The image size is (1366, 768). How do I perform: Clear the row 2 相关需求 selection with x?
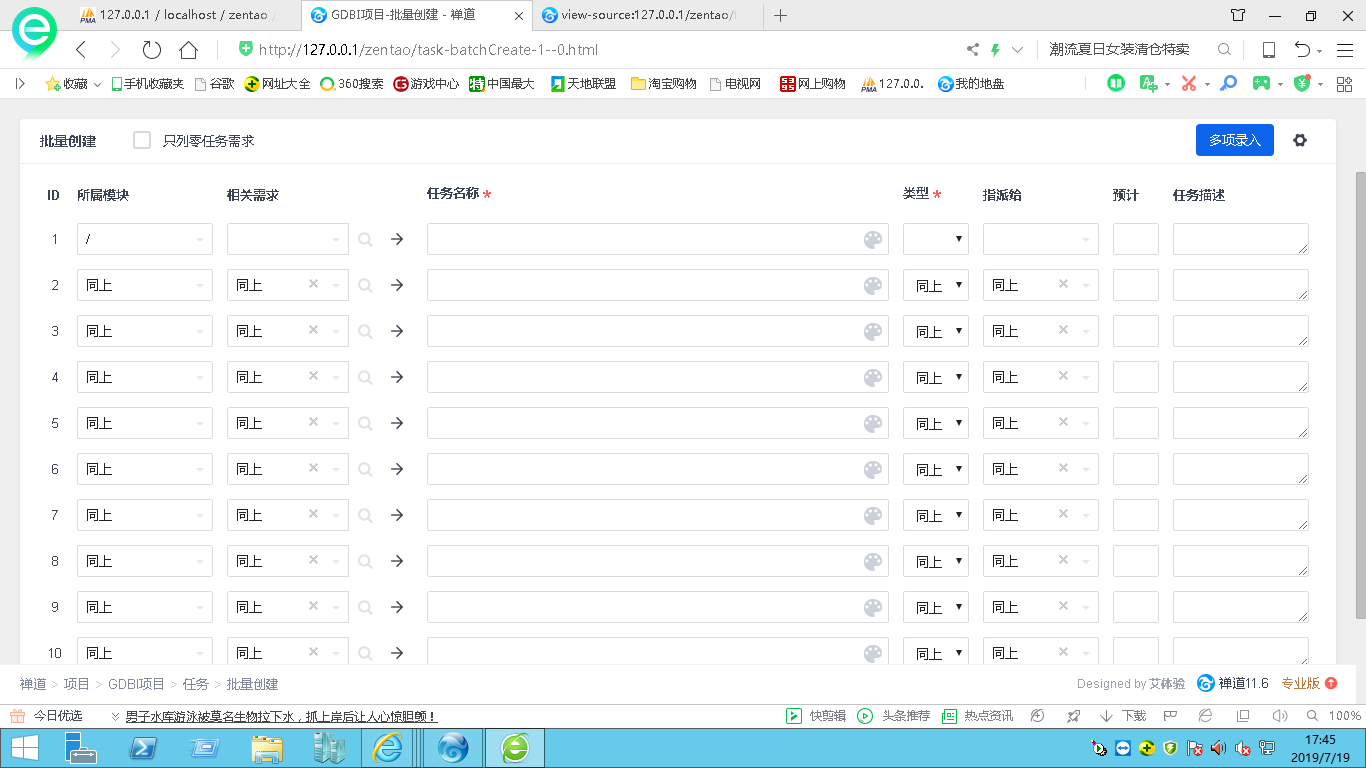[x=313, y=284]
